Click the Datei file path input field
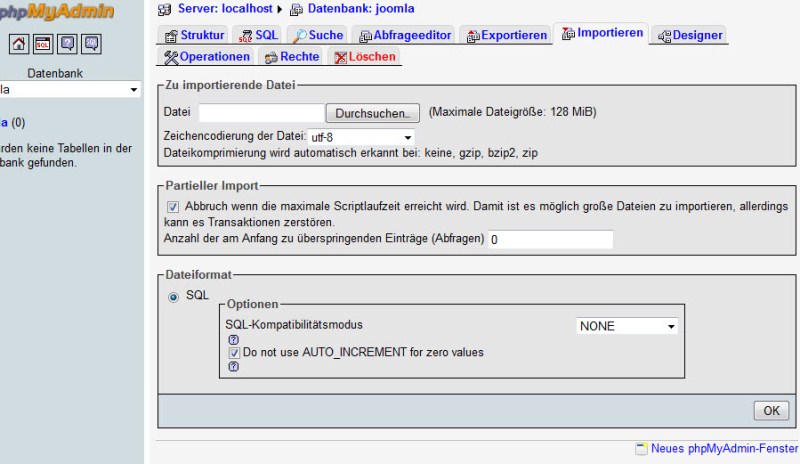The image size is (800, 464). (262, 113)
